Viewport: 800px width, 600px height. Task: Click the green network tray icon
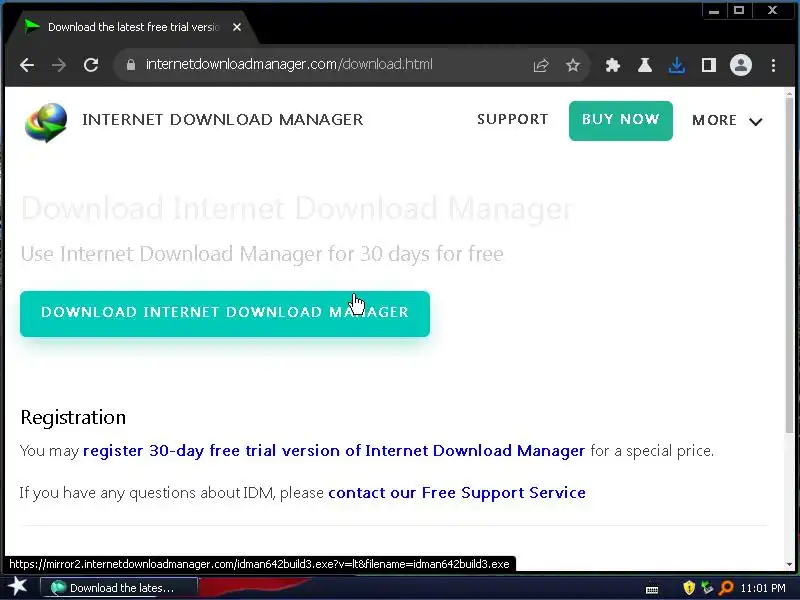point(707,588)
